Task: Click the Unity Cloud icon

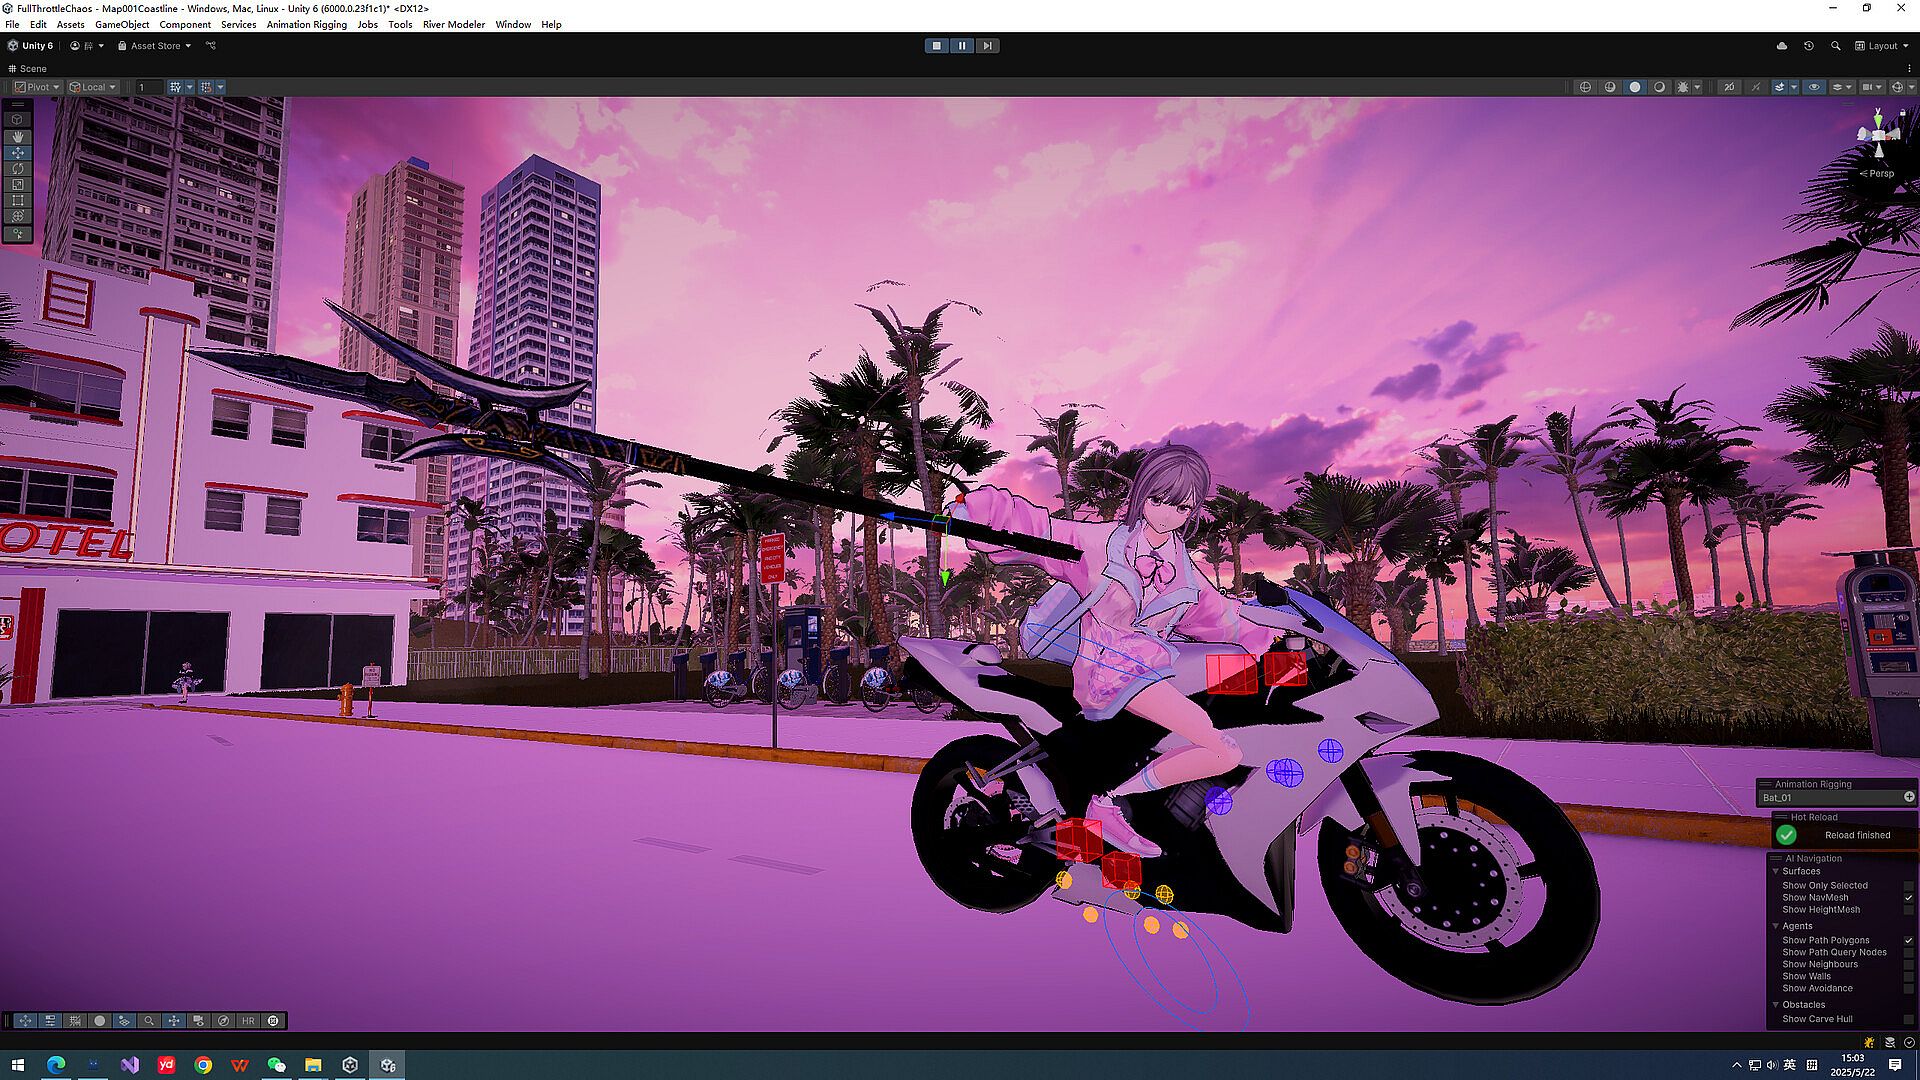Action: click(1782, 46)
